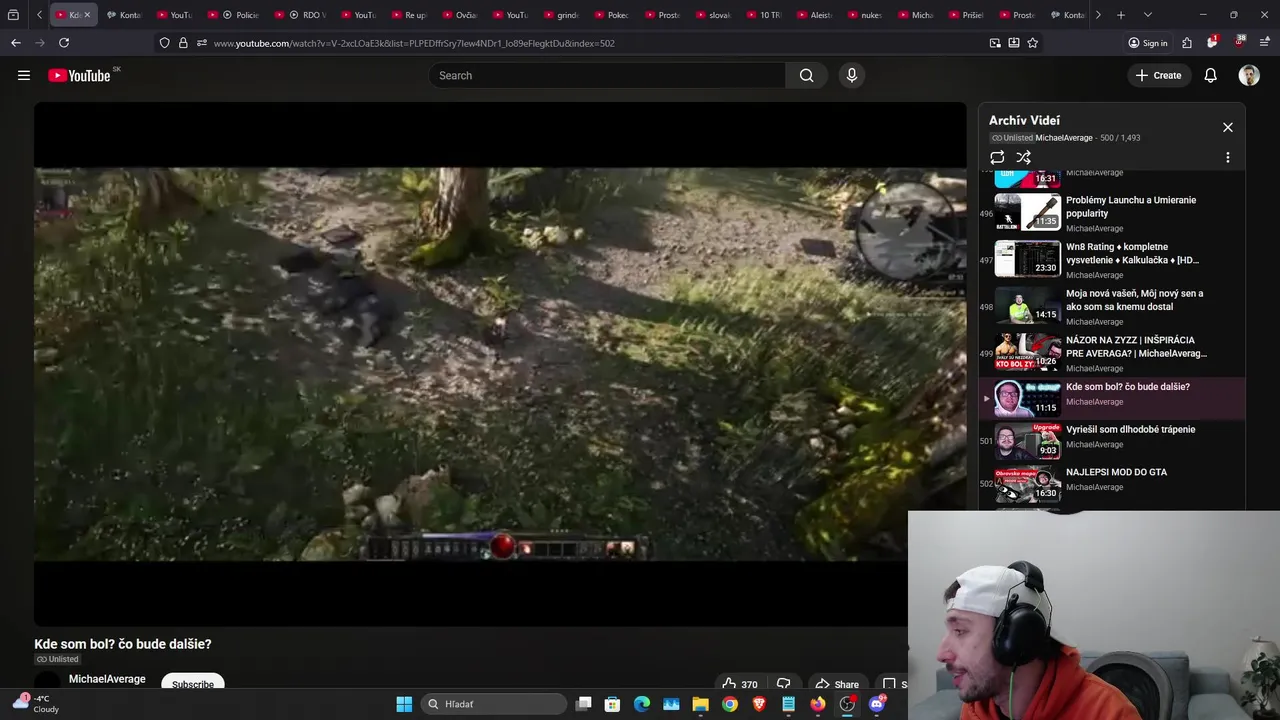Click the Create button
1280x720 pixels.
pyautogui.click(x=1158, y=75)
